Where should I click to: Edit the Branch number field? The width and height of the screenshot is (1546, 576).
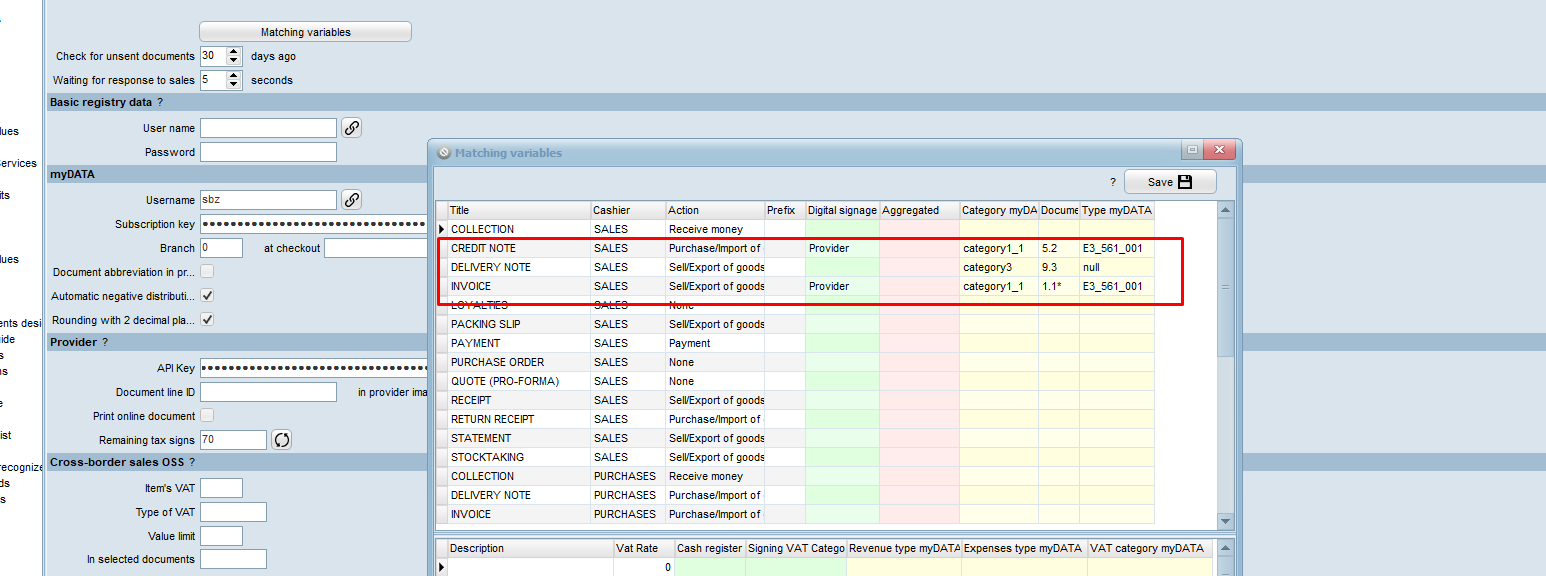pos(221,248)
